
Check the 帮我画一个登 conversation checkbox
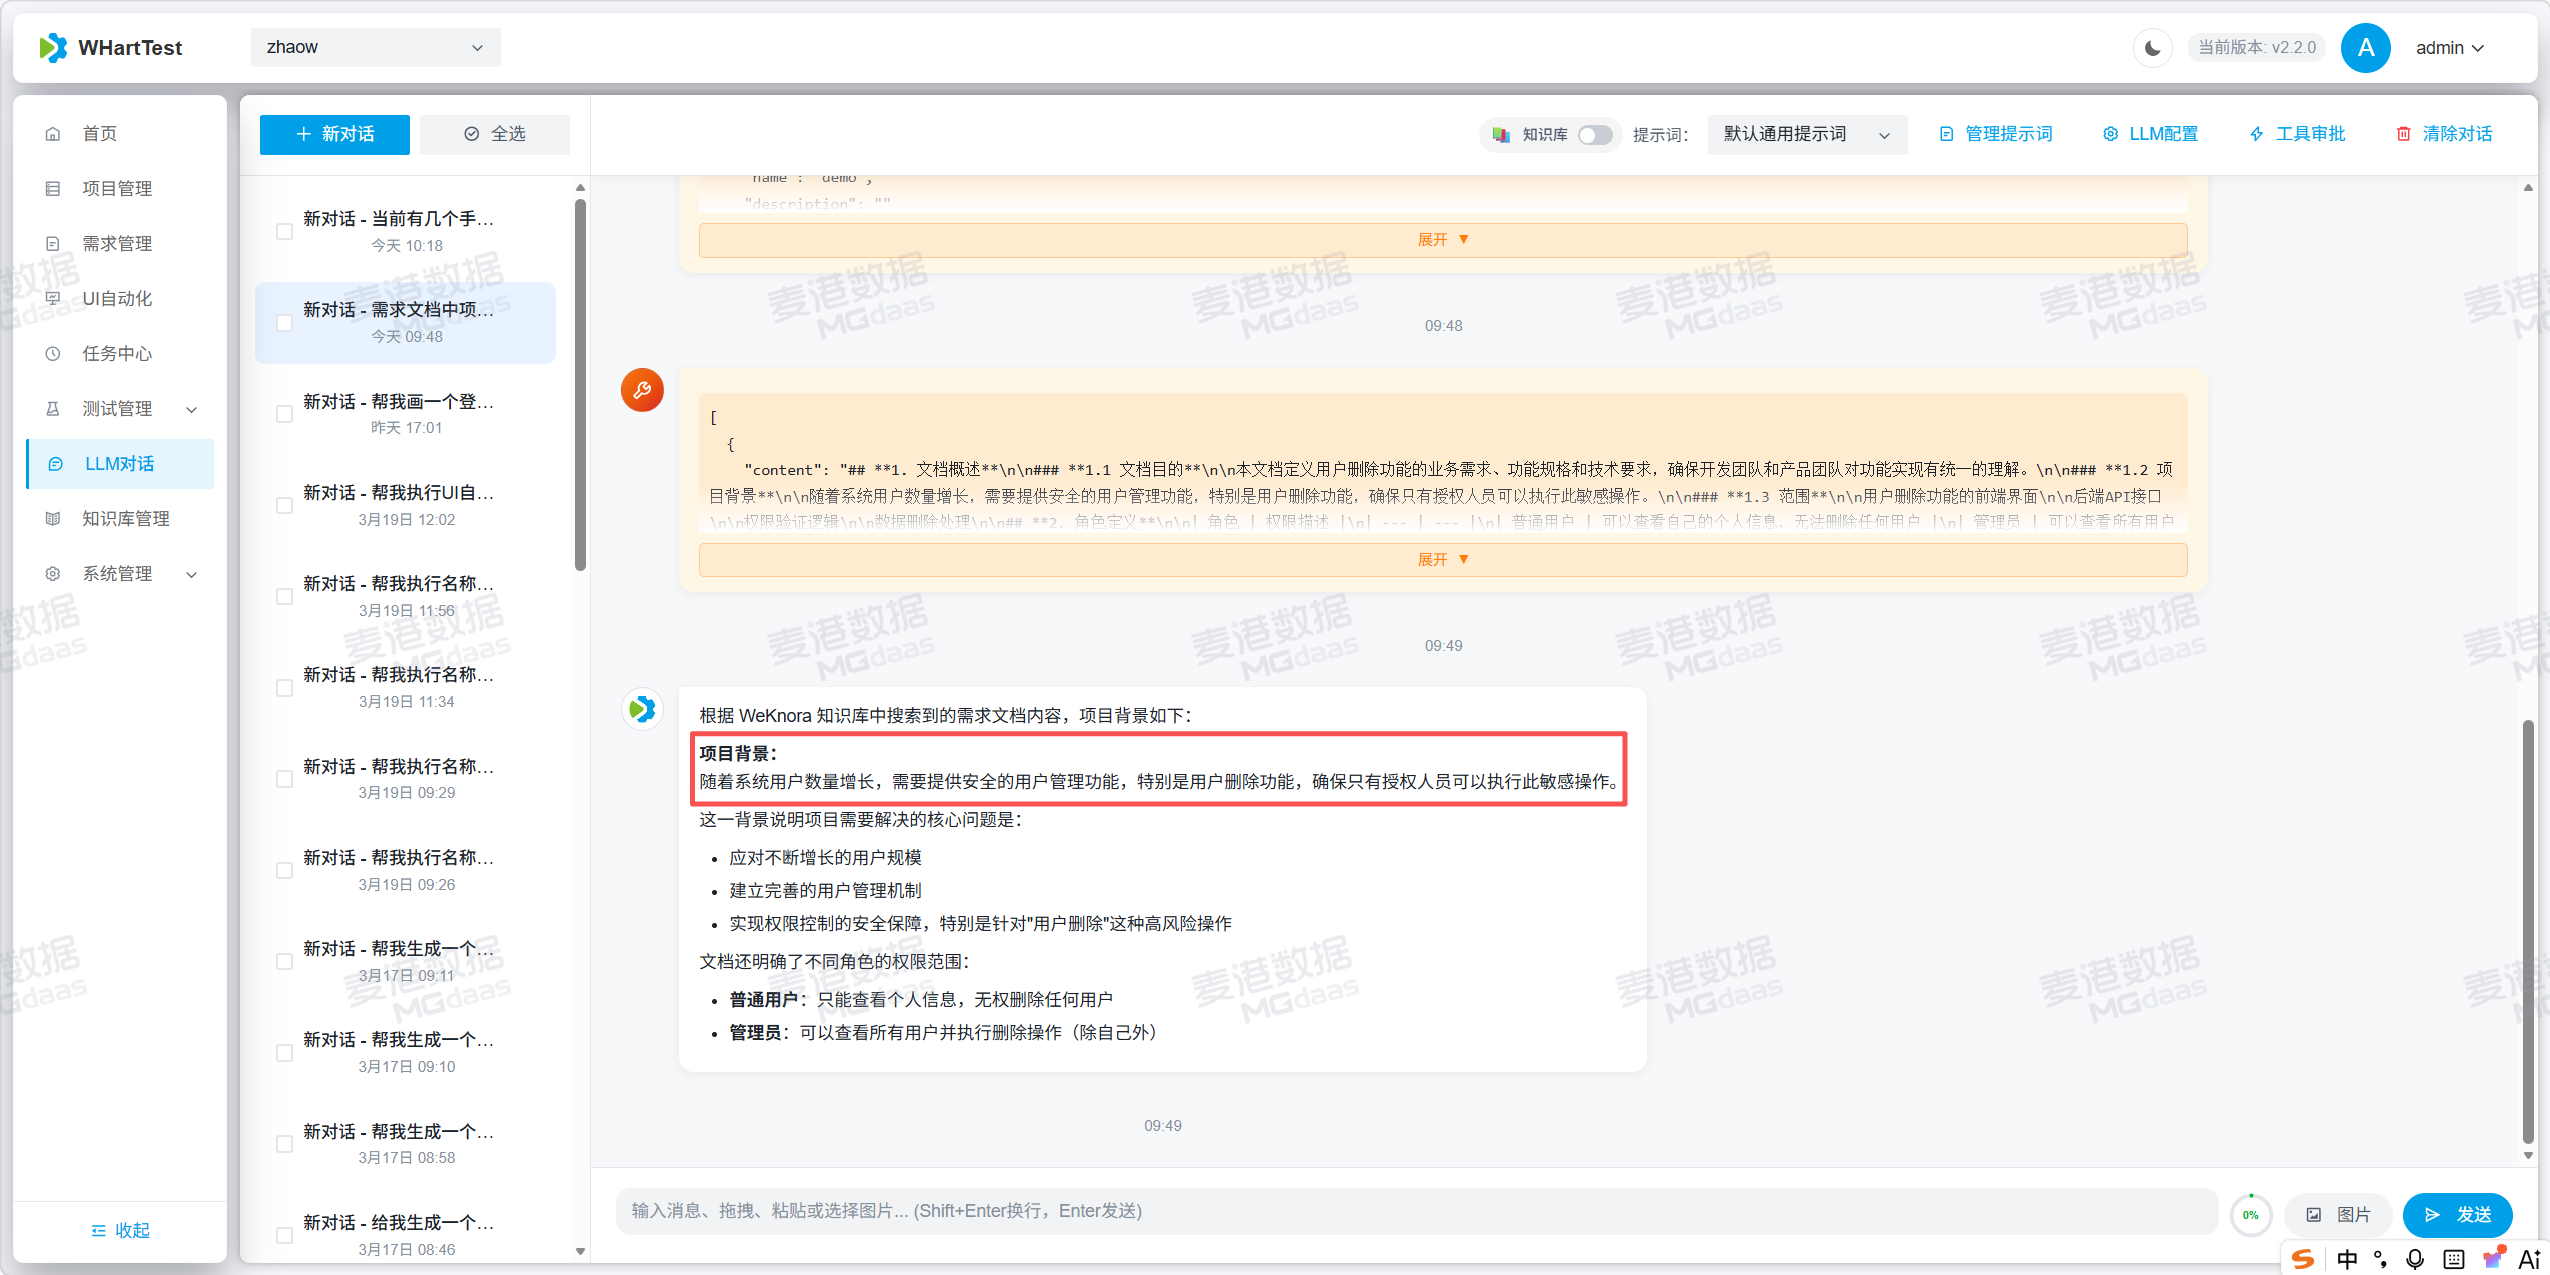tap(284, 414)
